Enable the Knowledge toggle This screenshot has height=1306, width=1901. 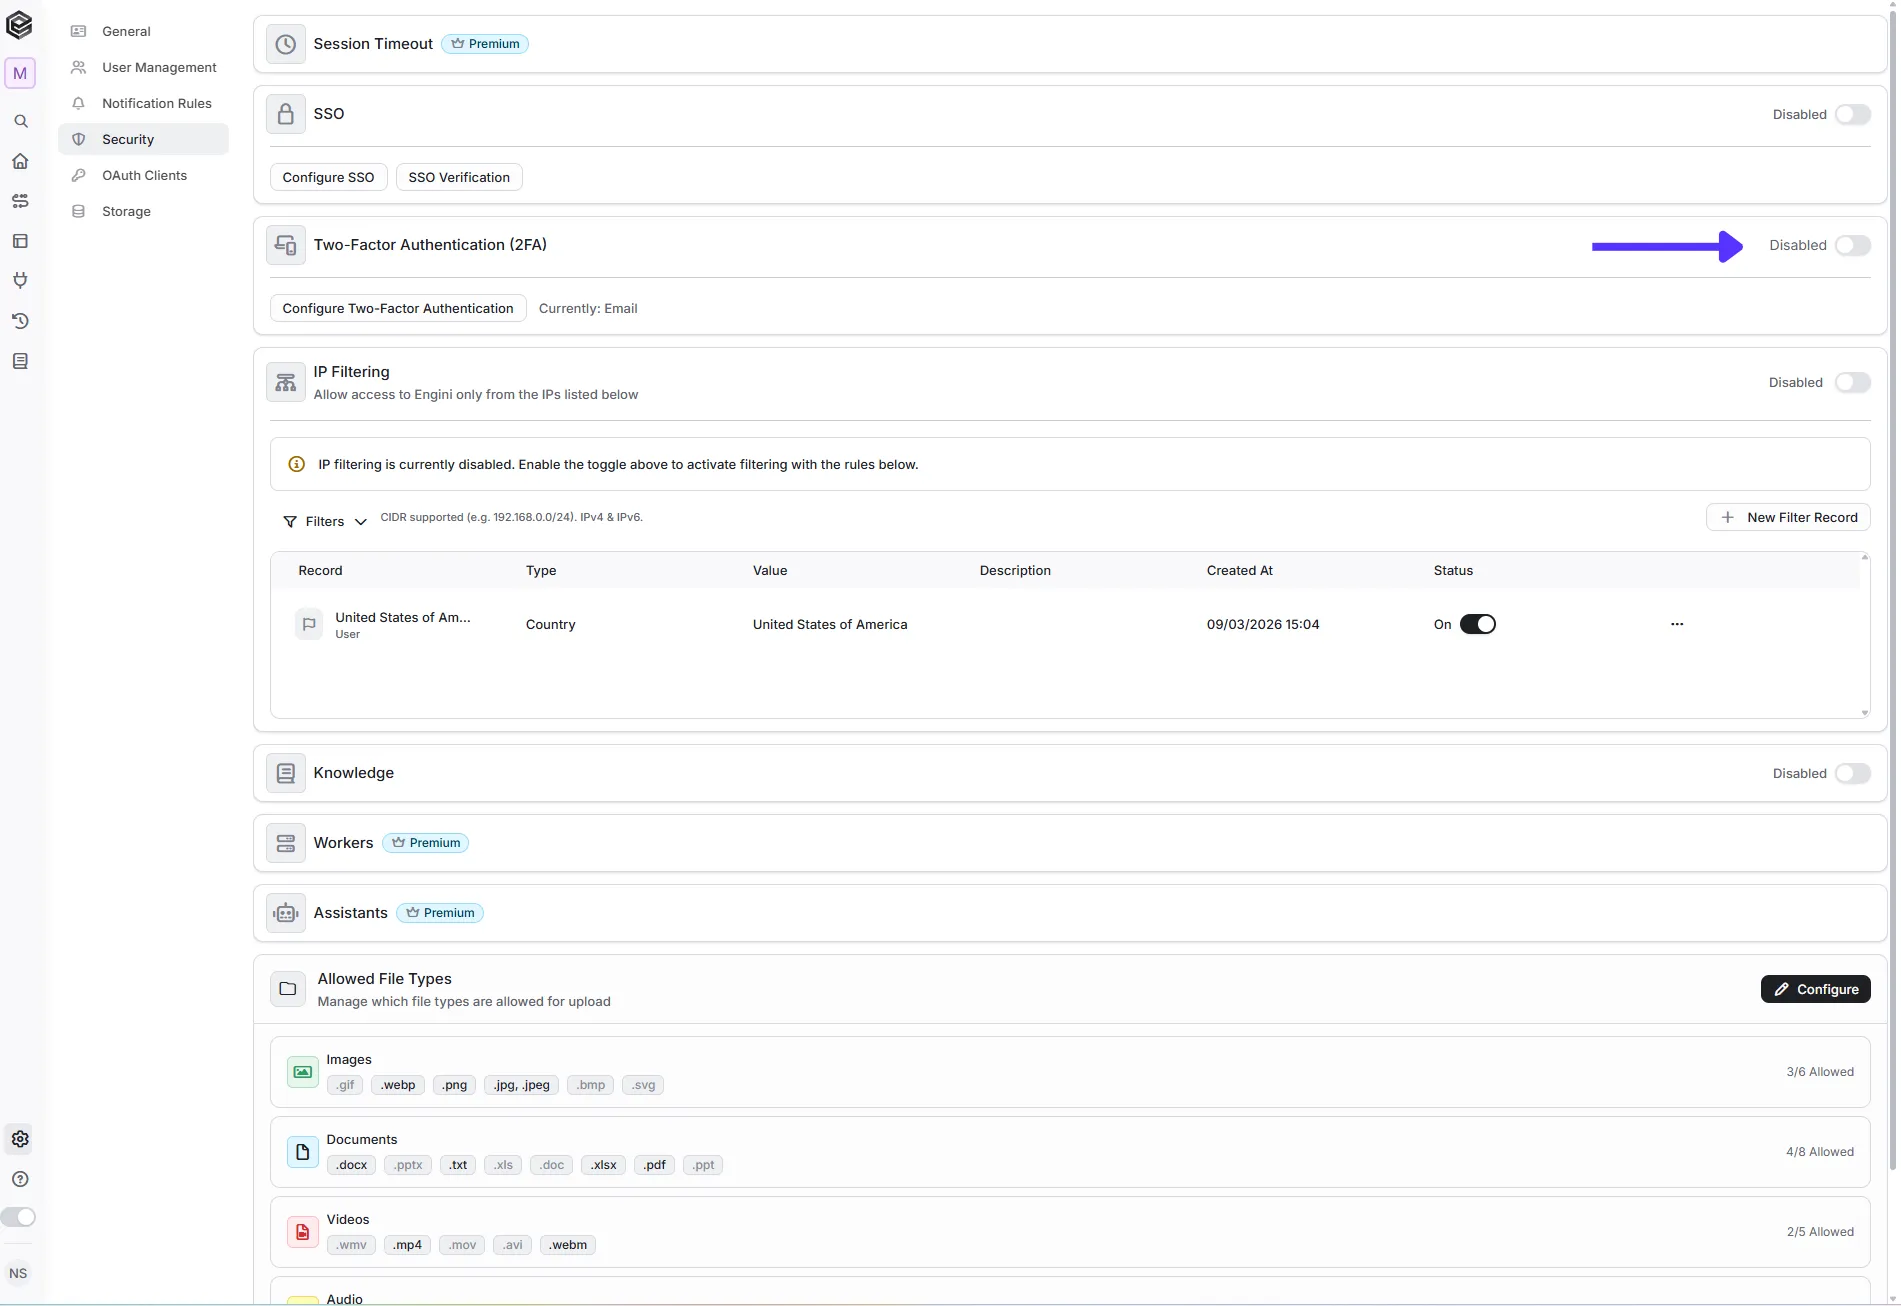click(1852, 773)
